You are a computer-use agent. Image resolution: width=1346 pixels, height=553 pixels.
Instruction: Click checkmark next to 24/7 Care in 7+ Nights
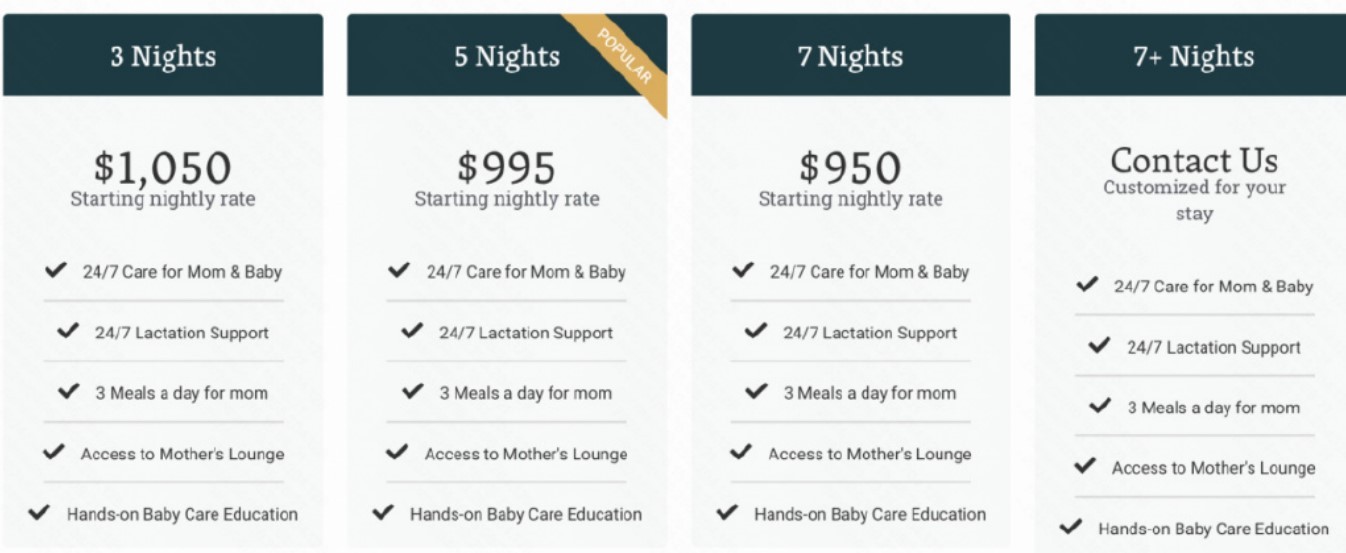1088,285
